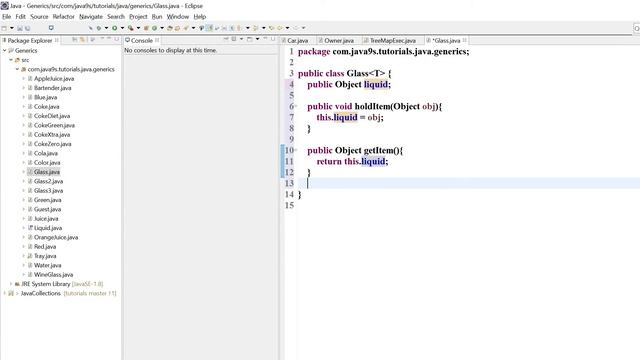Viewport: 640px width, 360px height.
Task: Collapse the holdItem method fold marker
Action: 296,107
